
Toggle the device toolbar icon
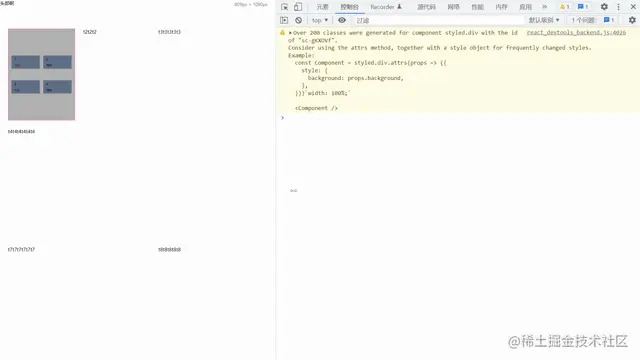[298, 7]
